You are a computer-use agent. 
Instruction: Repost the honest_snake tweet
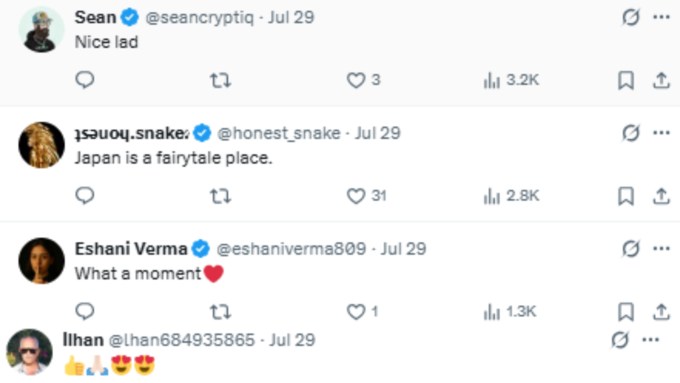(220, 196)
